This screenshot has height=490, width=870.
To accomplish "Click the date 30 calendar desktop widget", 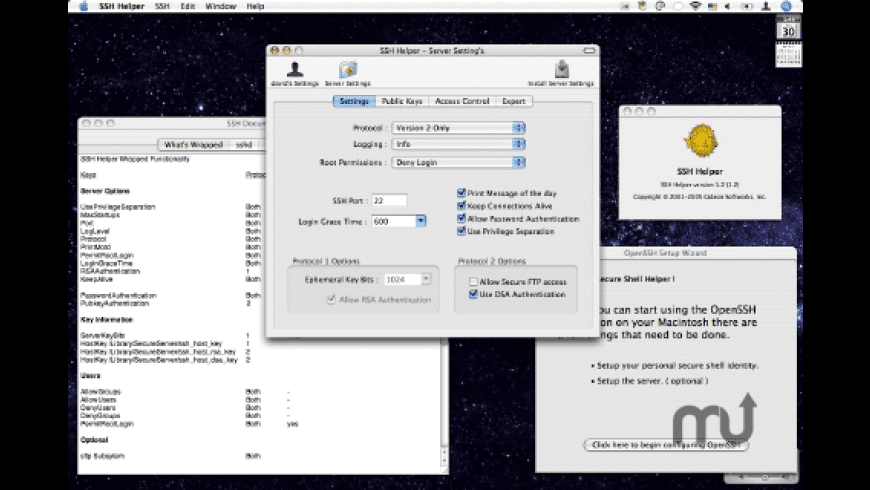I will pos(788,27).
